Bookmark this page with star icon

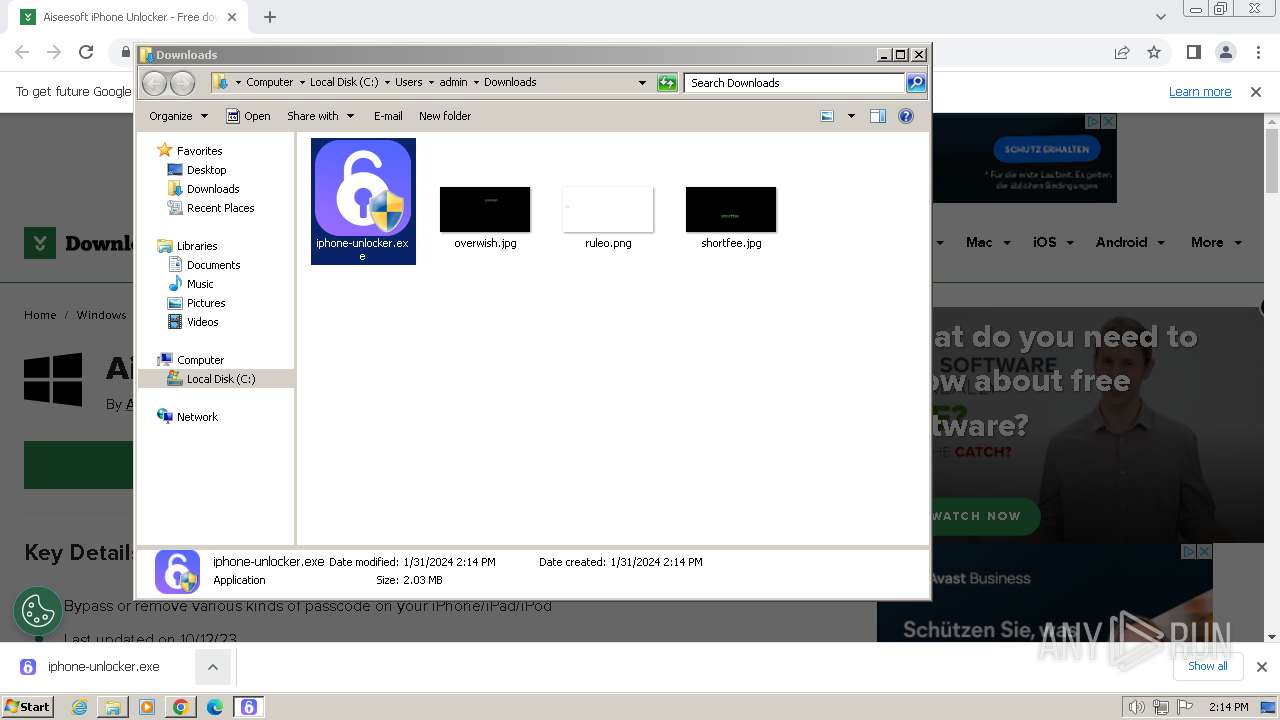tap(1154, 52)
